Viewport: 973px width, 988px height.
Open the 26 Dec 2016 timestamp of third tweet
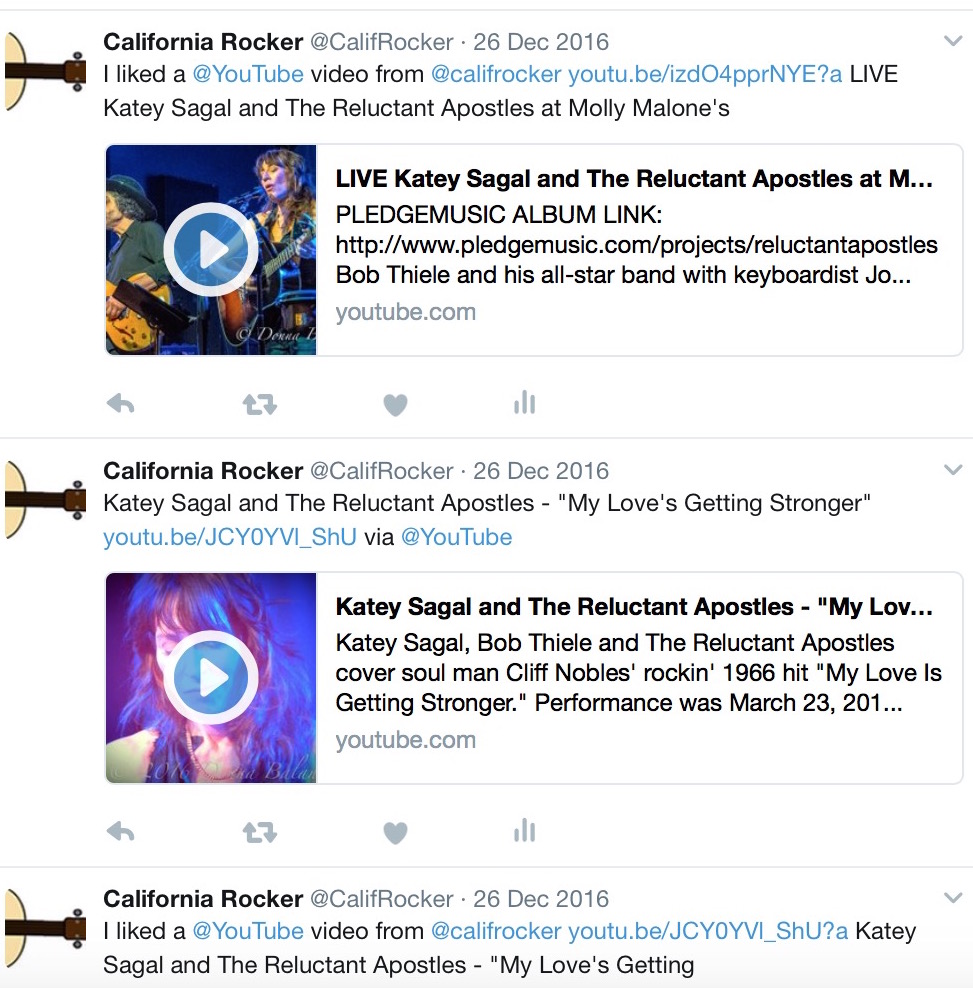coord(541,899)
